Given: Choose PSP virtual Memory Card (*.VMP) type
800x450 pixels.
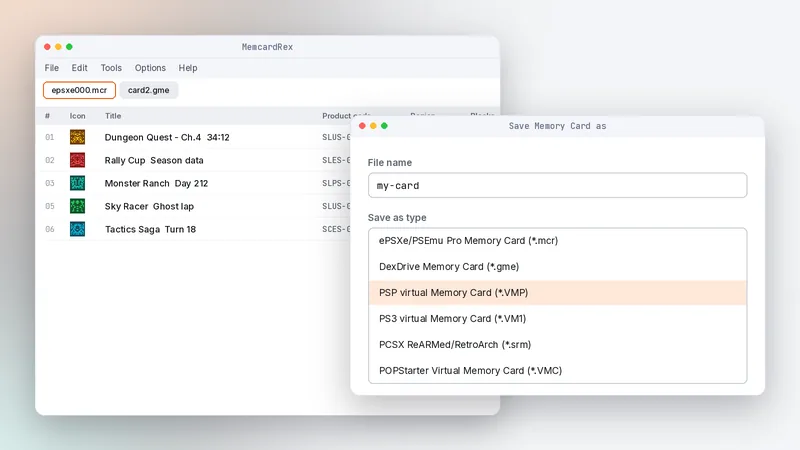Looking at the screenshot, I should (557, 292).
